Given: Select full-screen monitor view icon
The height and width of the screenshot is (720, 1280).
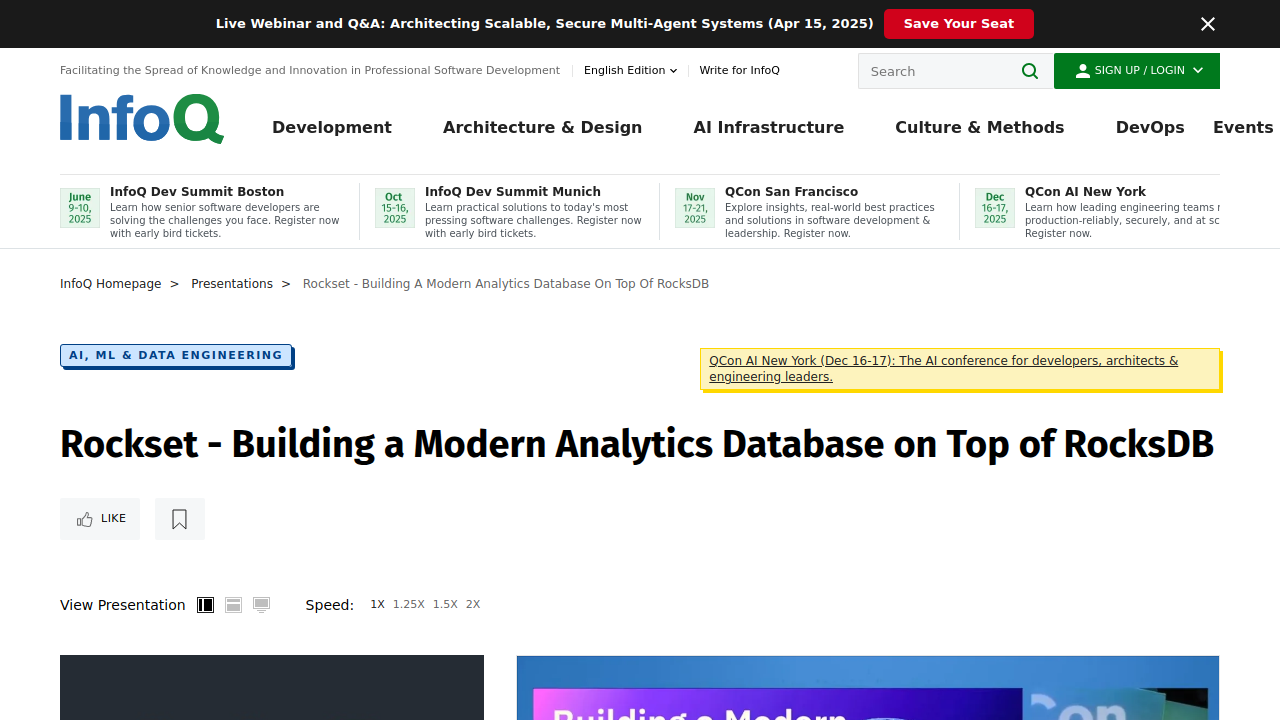Looking at the screenshot, I should (261, 605).
